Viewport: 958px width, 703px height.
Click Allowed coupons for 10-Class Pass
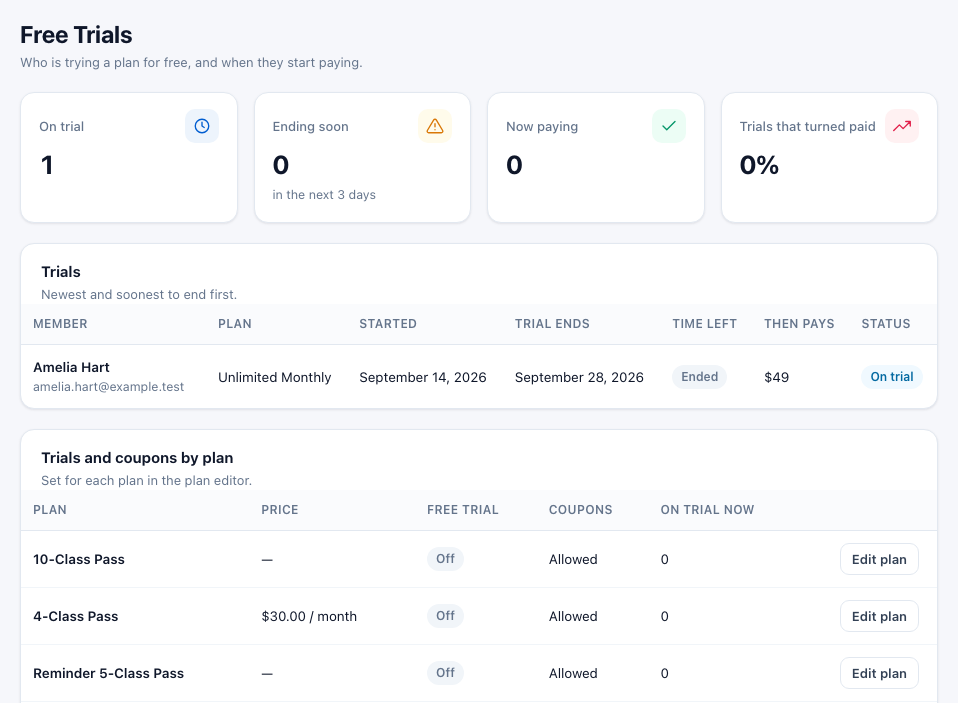[x=572, y=559]
